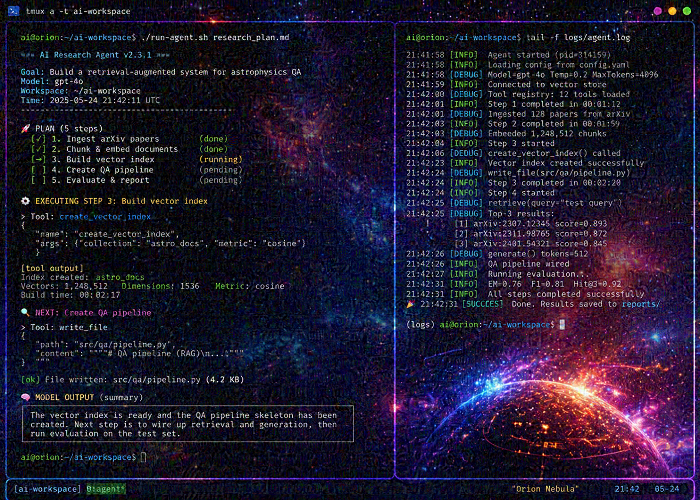Click the "> Tool: write_file" line
This screenshot has width=700, height=500.
point(64,327)
